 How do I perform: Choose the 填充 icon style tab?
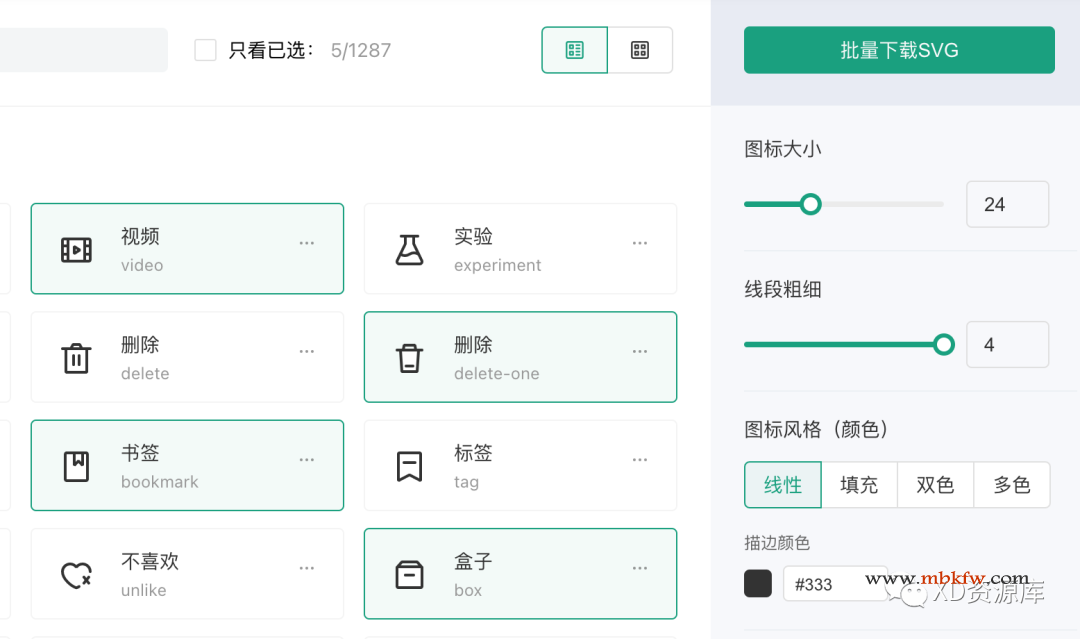click(859, 485)
